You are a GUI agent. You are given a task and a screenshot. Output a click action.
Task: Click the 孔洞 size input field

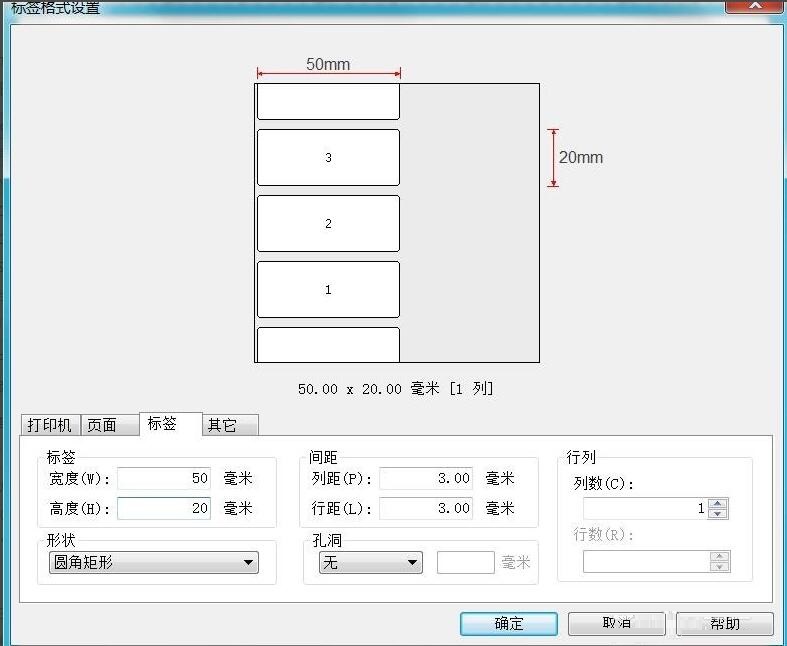point(466,562)
